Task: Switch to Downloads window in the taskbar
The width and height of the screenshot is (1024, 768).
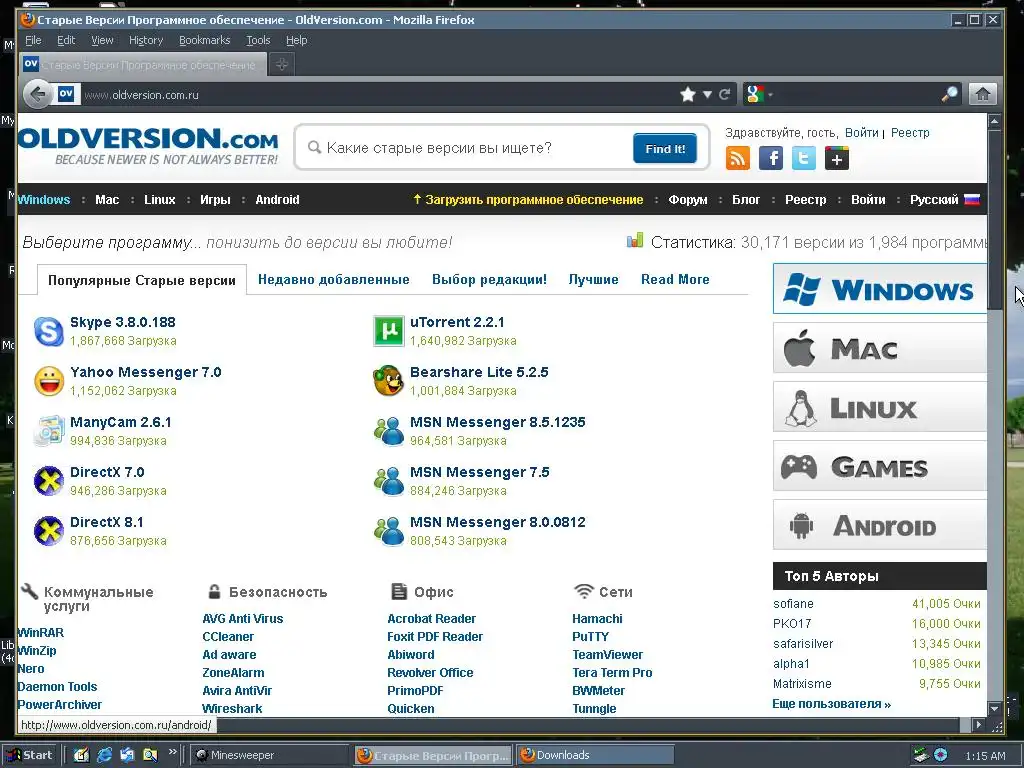Action: (595, 755)
